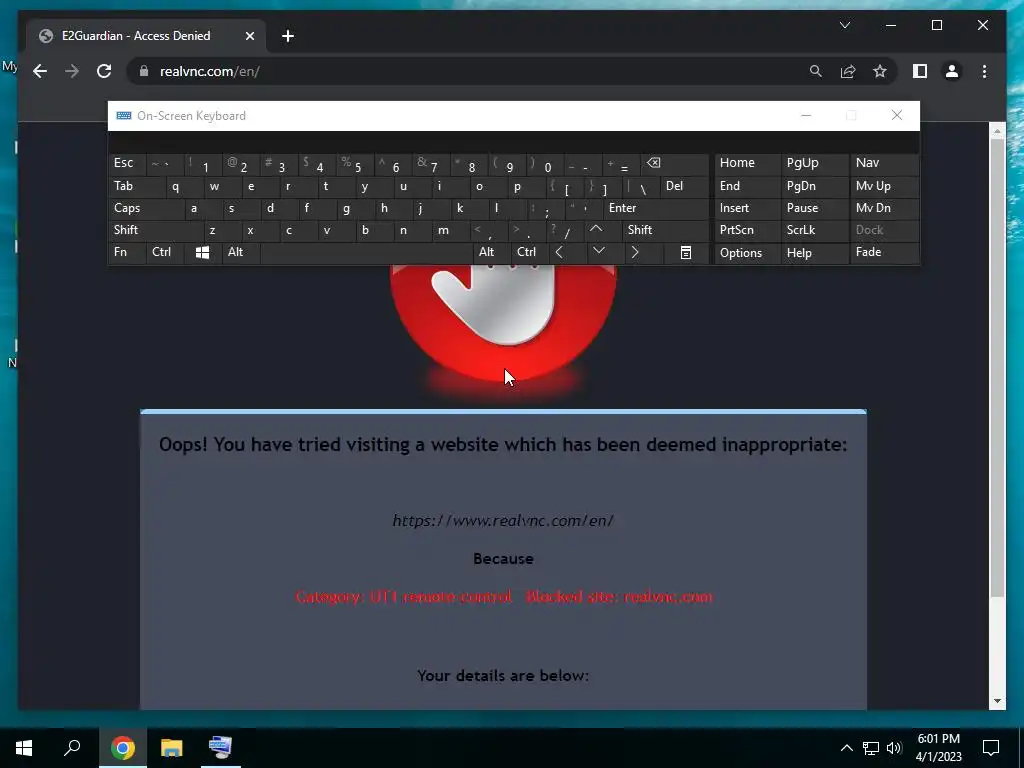
Task: Close the E2Guardian - Access Denied tab
Action: (x=249, y=36)
